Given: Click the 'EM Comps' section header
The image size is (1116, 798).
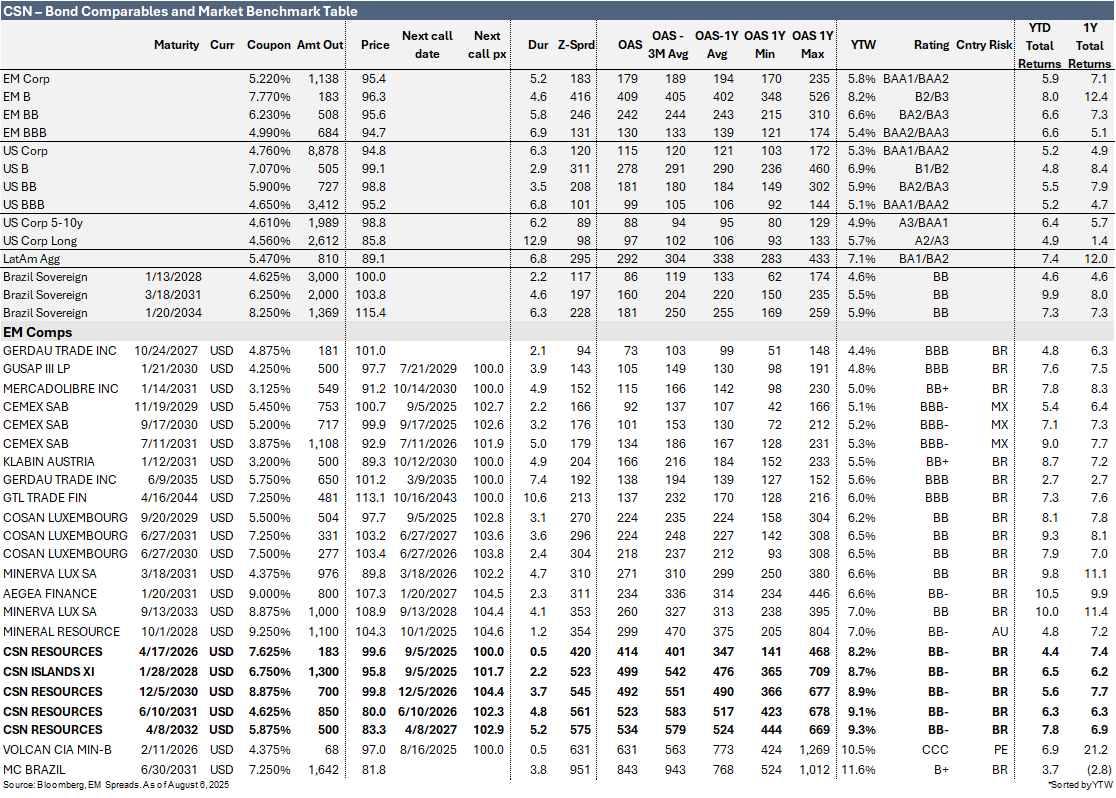Looking at the screenshot, I should 37,332.
